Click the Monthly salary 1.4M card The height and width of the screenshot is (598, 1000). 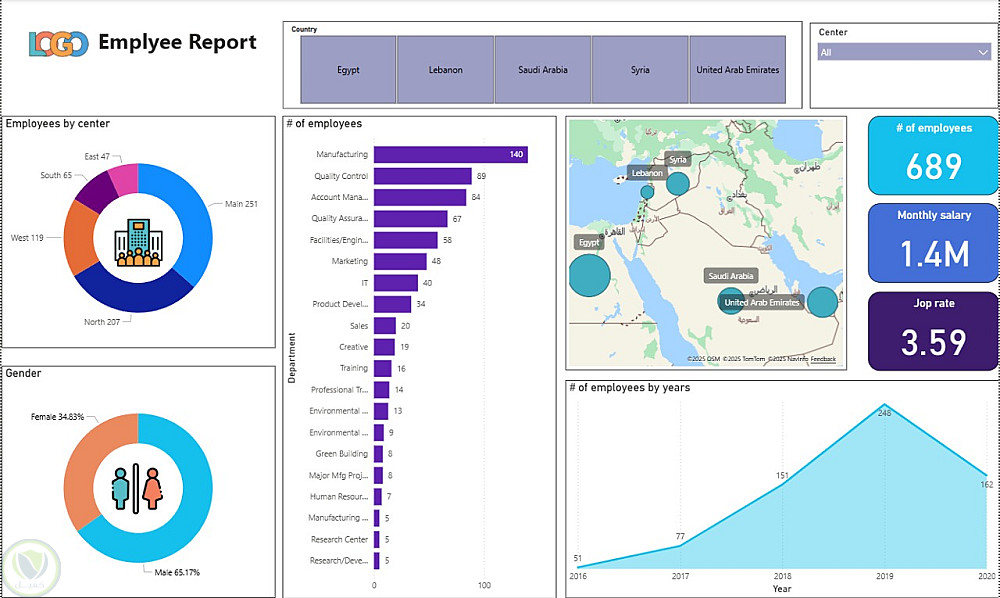click(933, 243)
